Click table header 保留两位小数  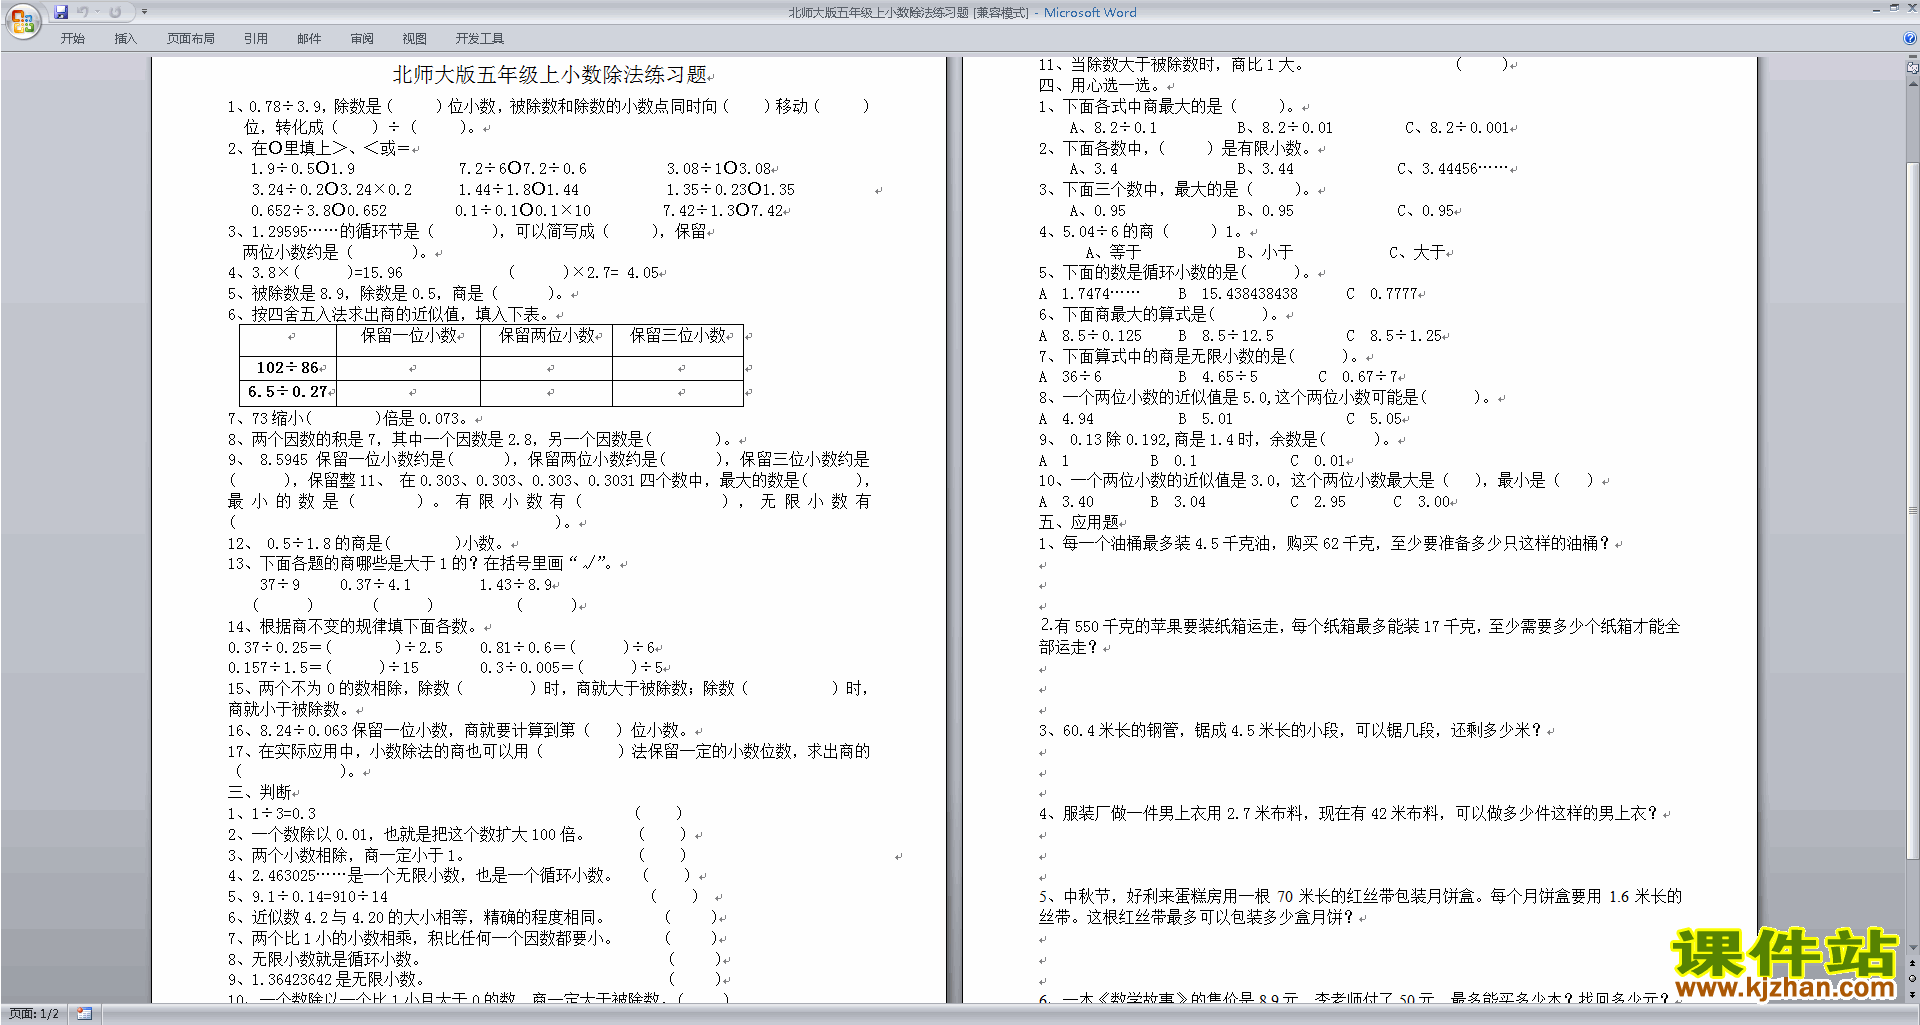(x=547, y=336)
